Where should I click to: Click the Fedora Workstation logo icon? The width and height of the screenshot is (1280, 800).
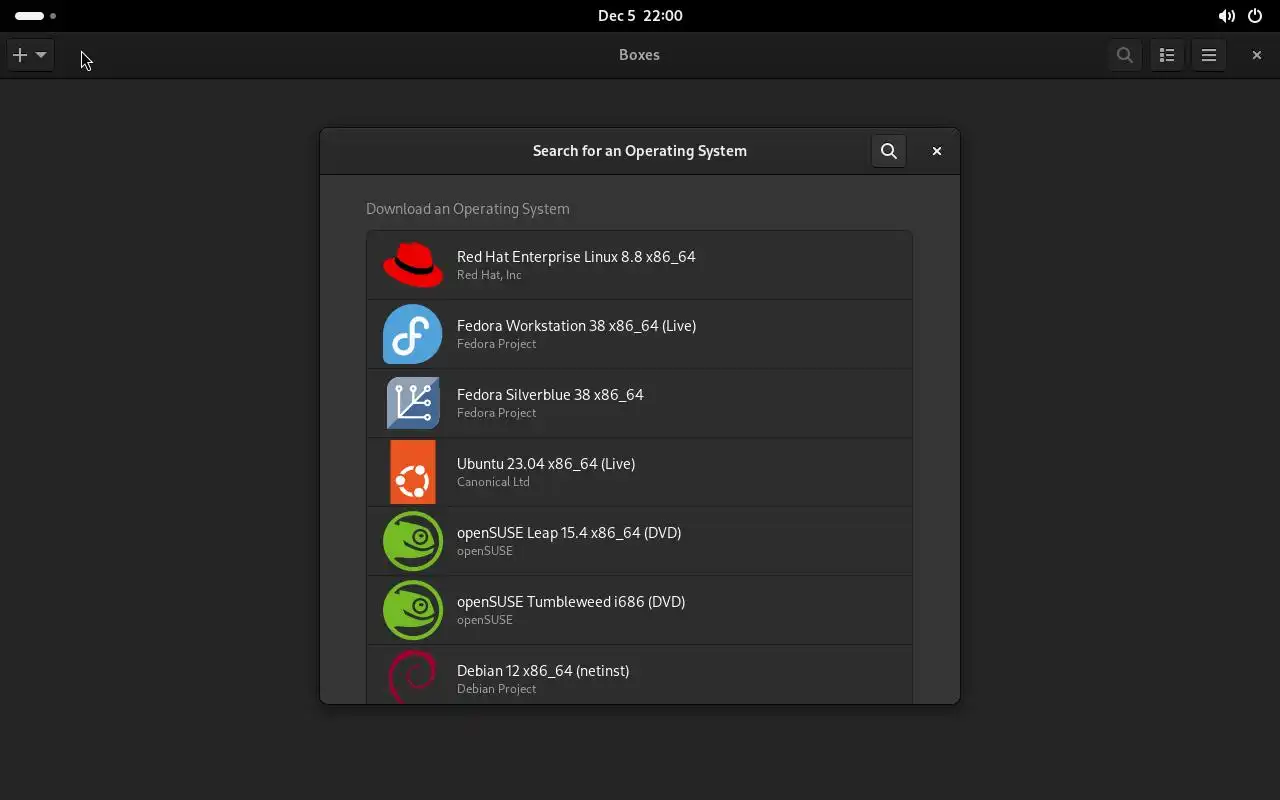click(413, 334)
